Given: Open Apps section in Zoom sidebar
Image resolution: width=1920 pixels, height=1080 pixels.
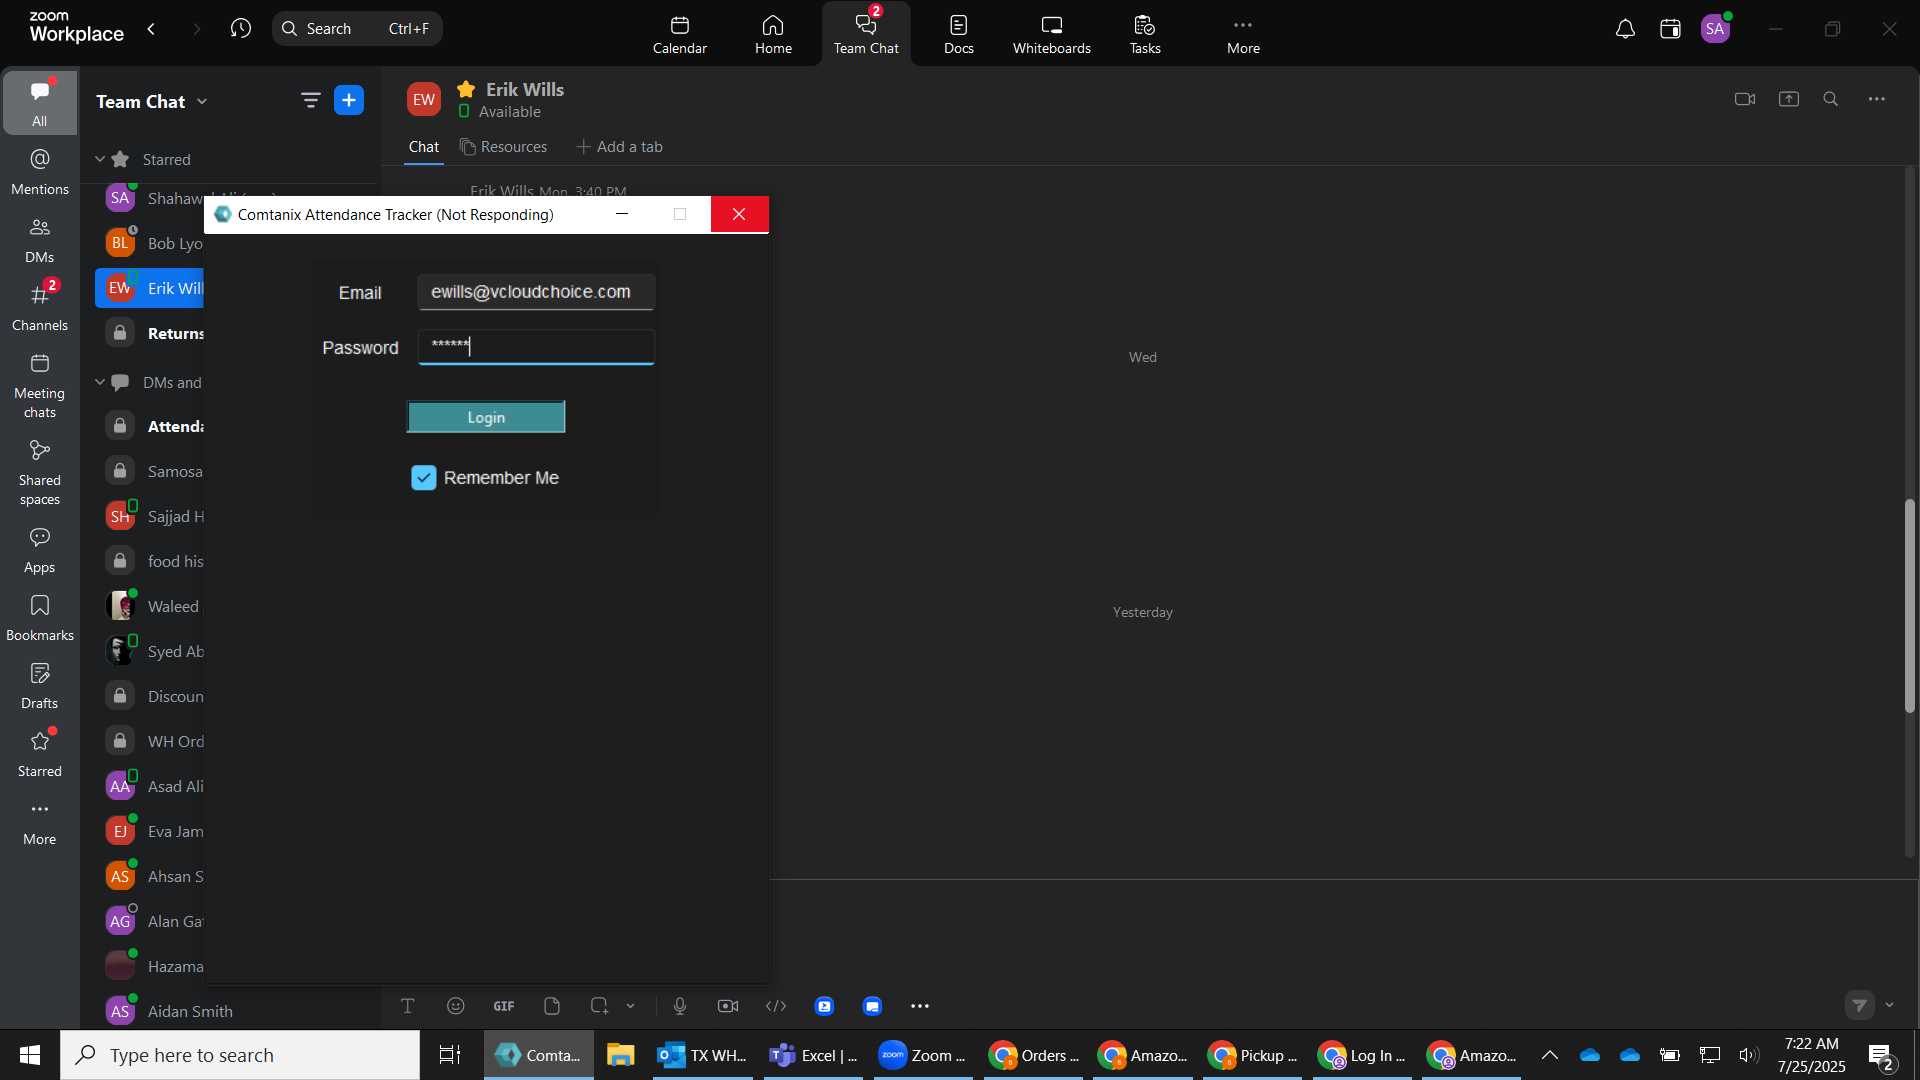Looking at the screenshot, I should 40,550.
